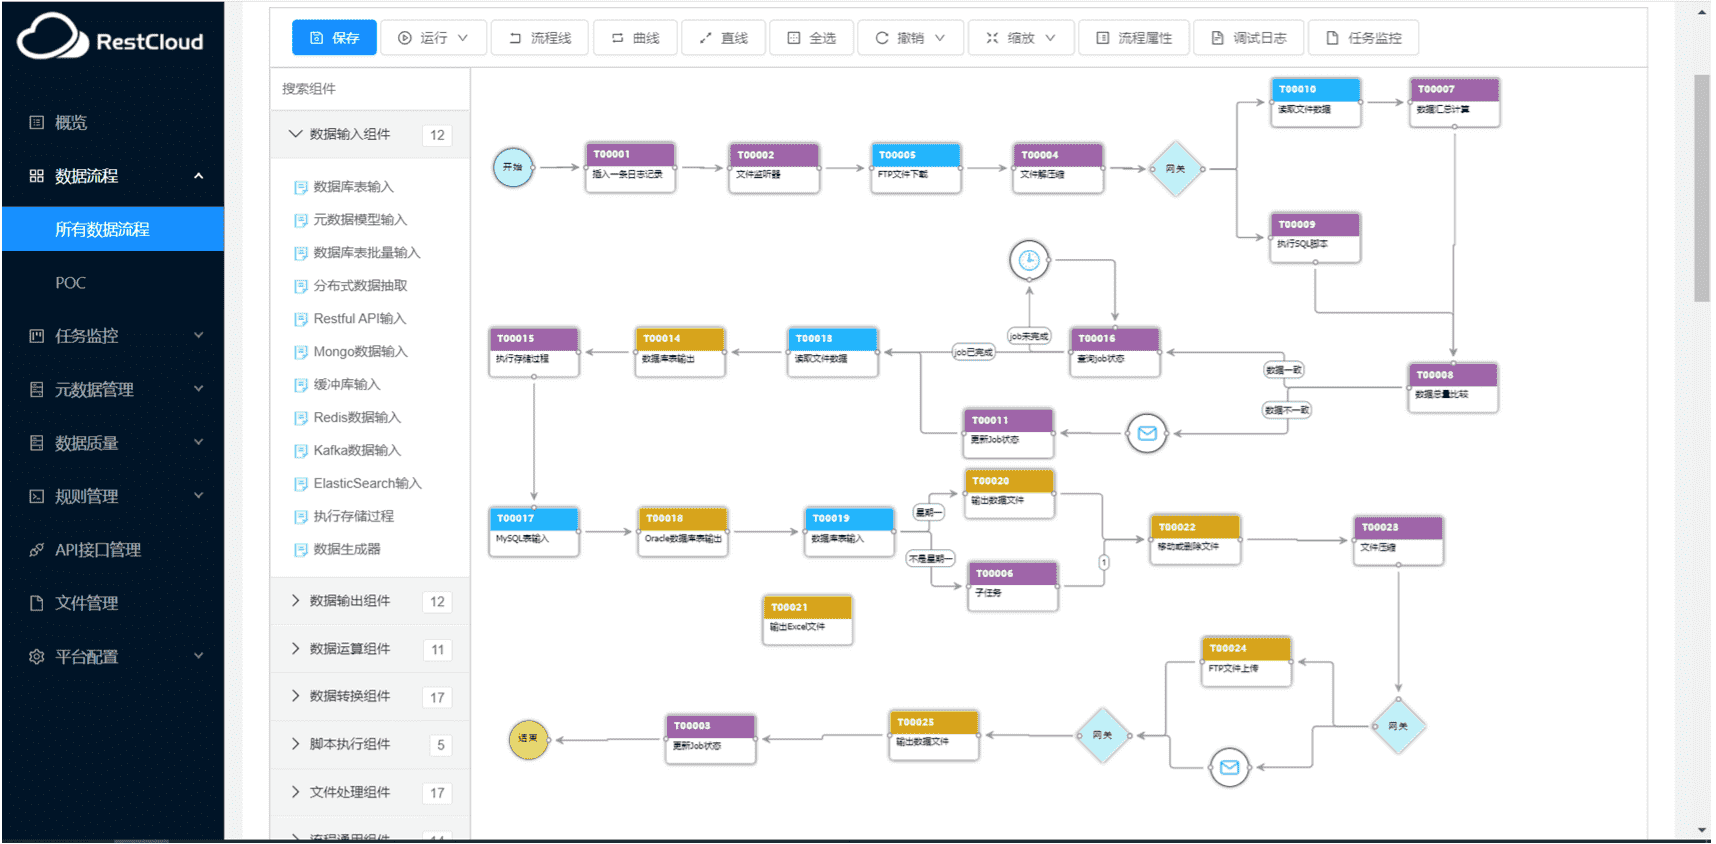Select the 数据库表输入 component

344,187
